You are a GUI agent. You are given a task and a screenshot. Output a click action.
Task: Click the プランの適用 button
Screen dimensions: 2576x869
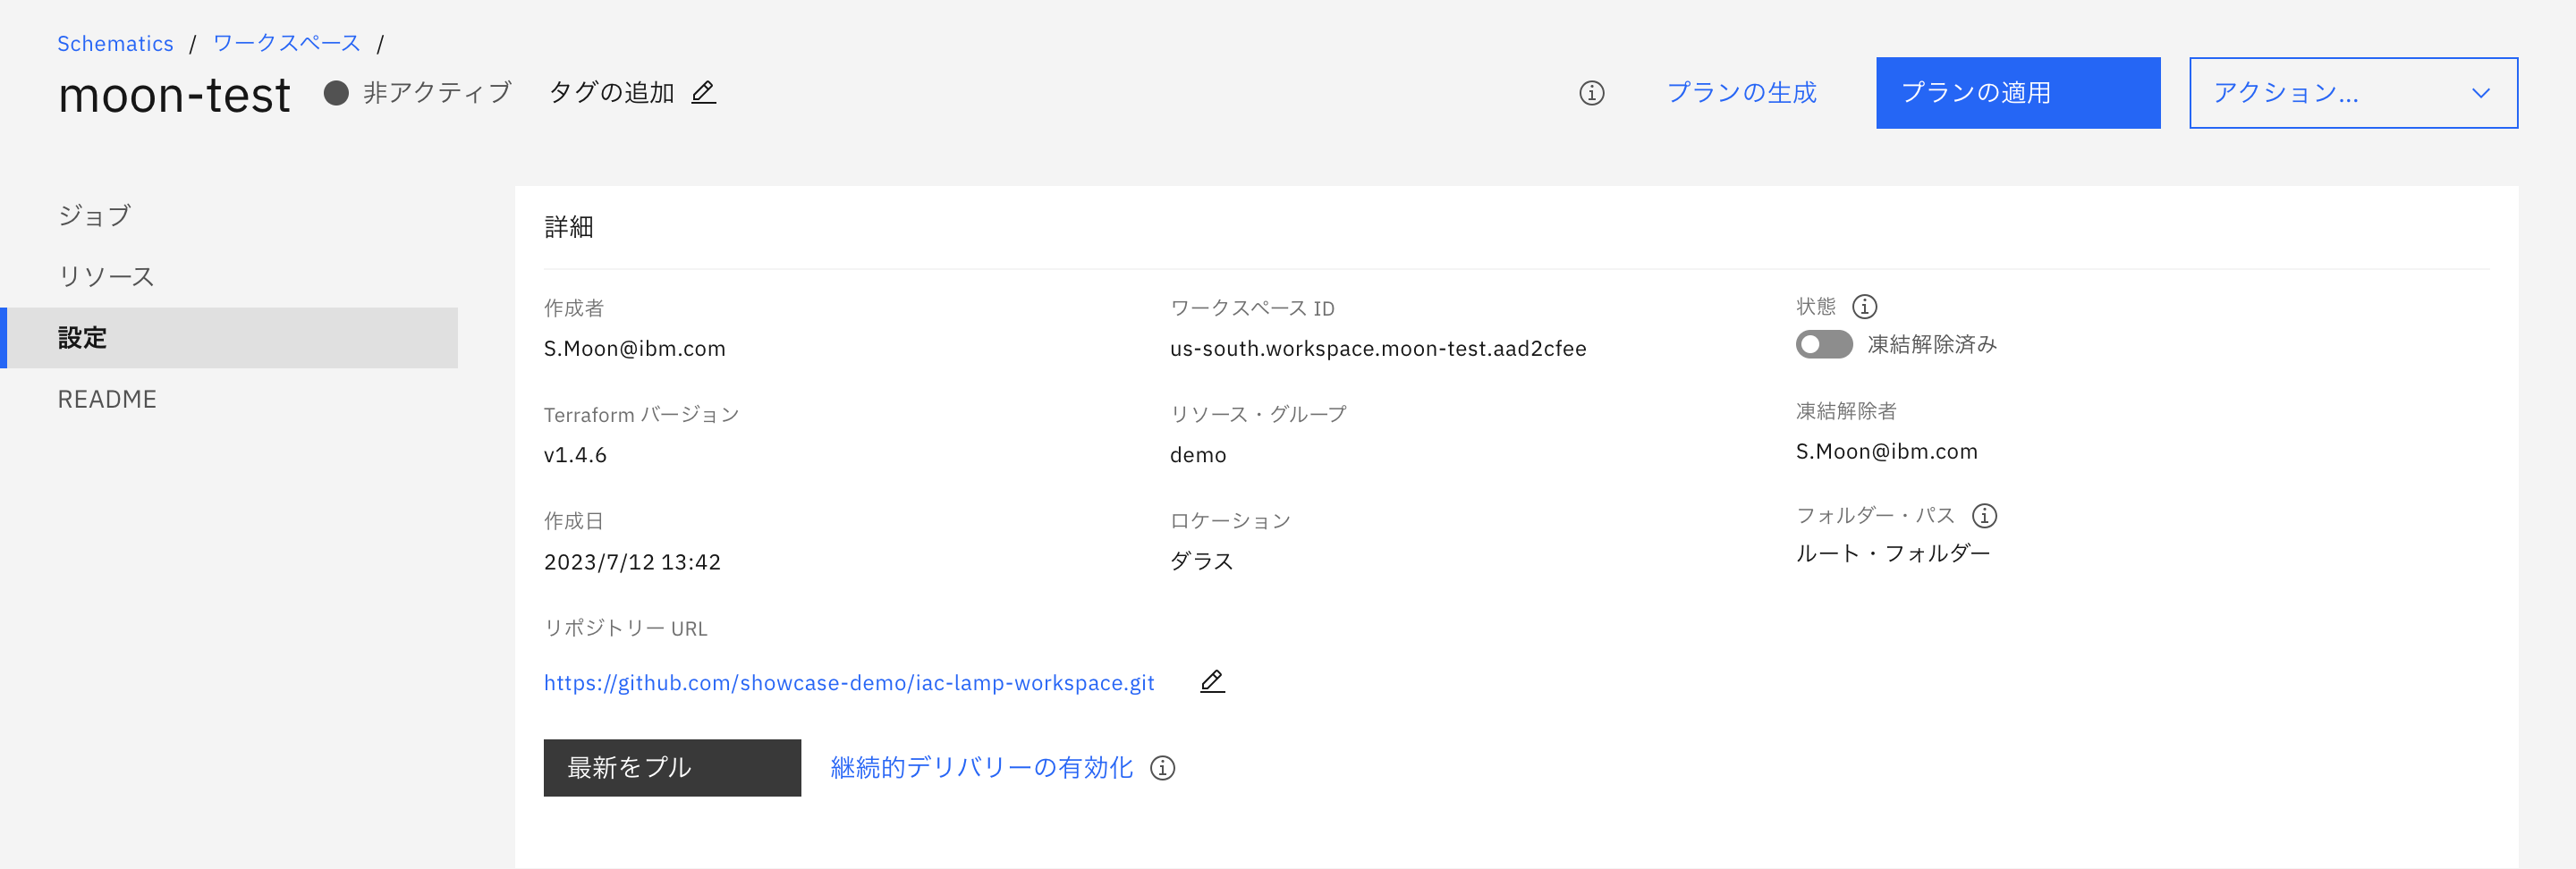2017,93
